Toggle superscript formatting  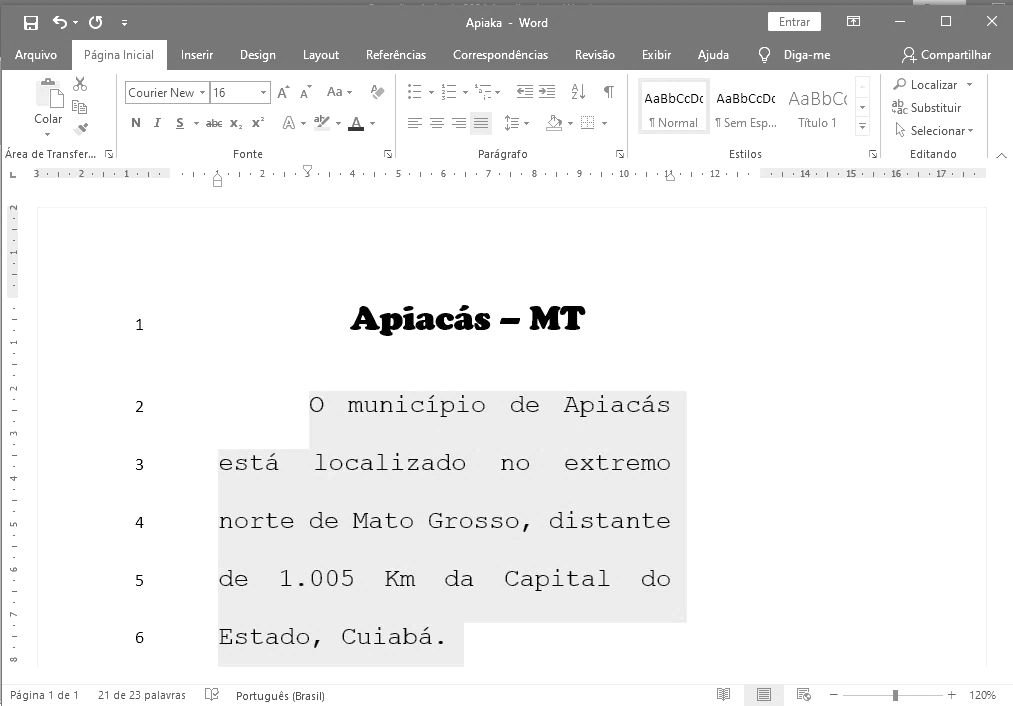258,123
